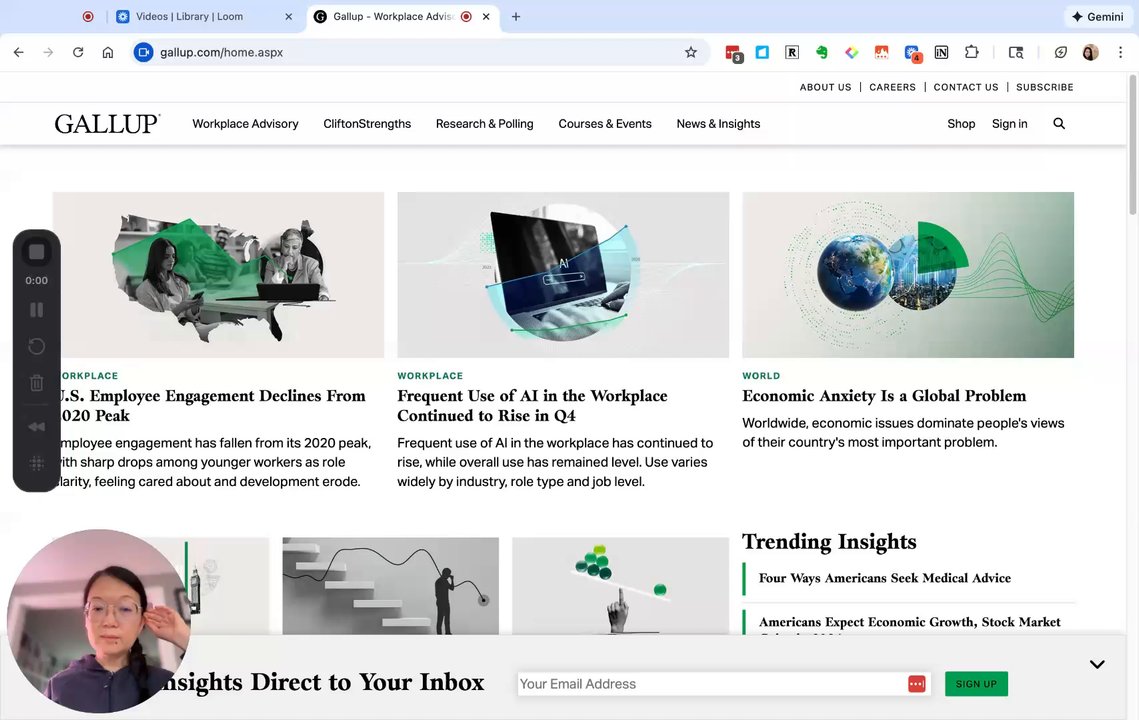Screen dimensions: 1139x720
Task: Close the Gallup tab
Action: click(486, 16)
